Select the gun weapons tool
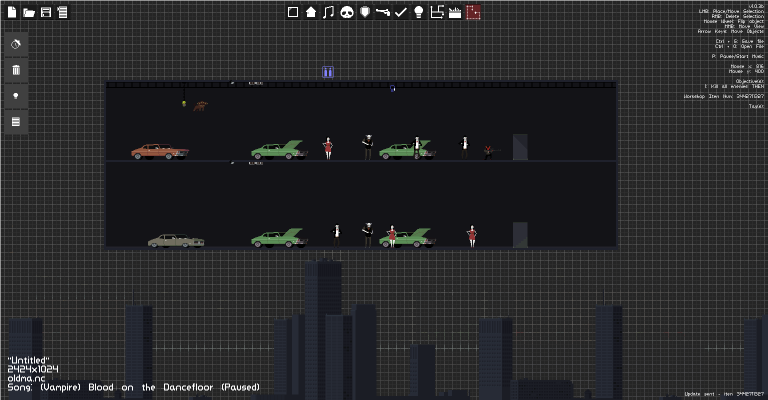The image size is (768, 400). pyautogui.click(x=383, y=12)
